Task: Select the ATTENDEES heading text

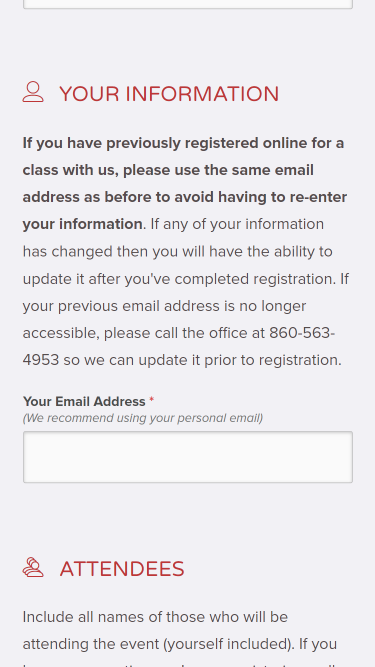Action: [x=122, y=569]
